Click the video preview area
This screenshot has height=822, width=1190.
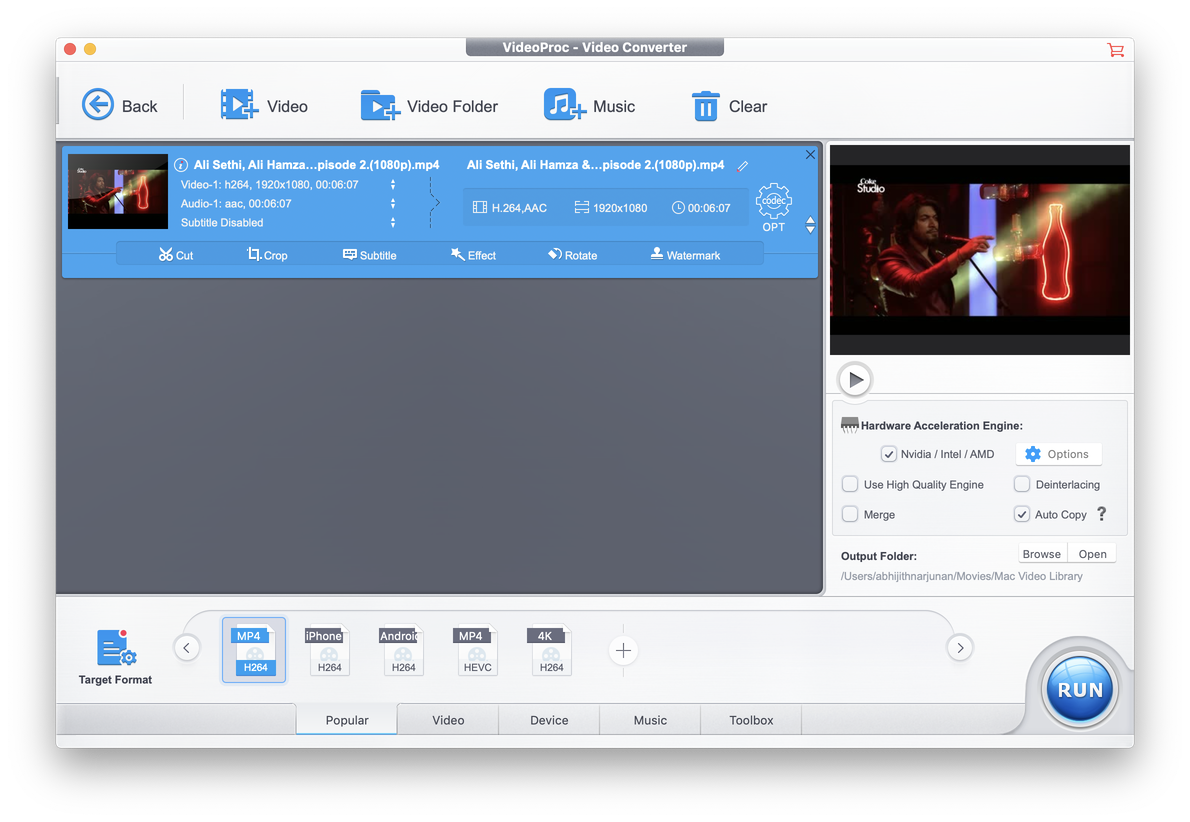[x=979, y=250]
